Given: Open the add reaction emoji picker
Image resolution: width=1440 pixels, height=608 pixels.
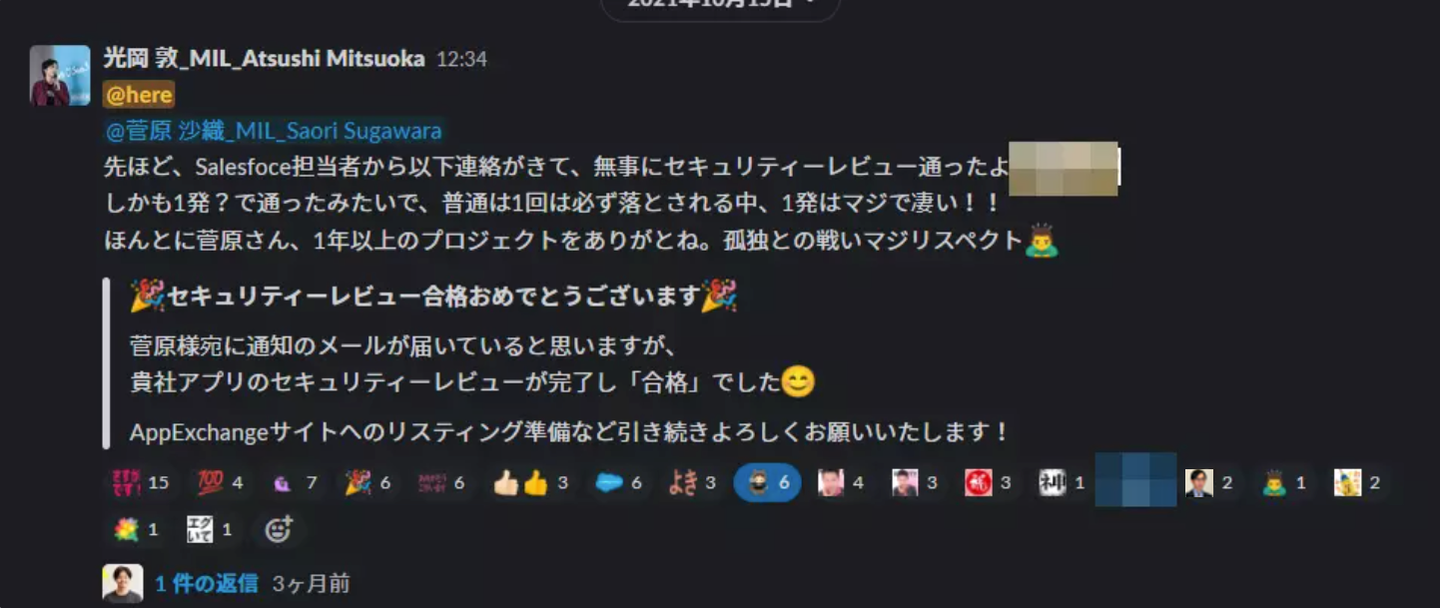Looking at the screenshot, I should (x=278, y=530).
